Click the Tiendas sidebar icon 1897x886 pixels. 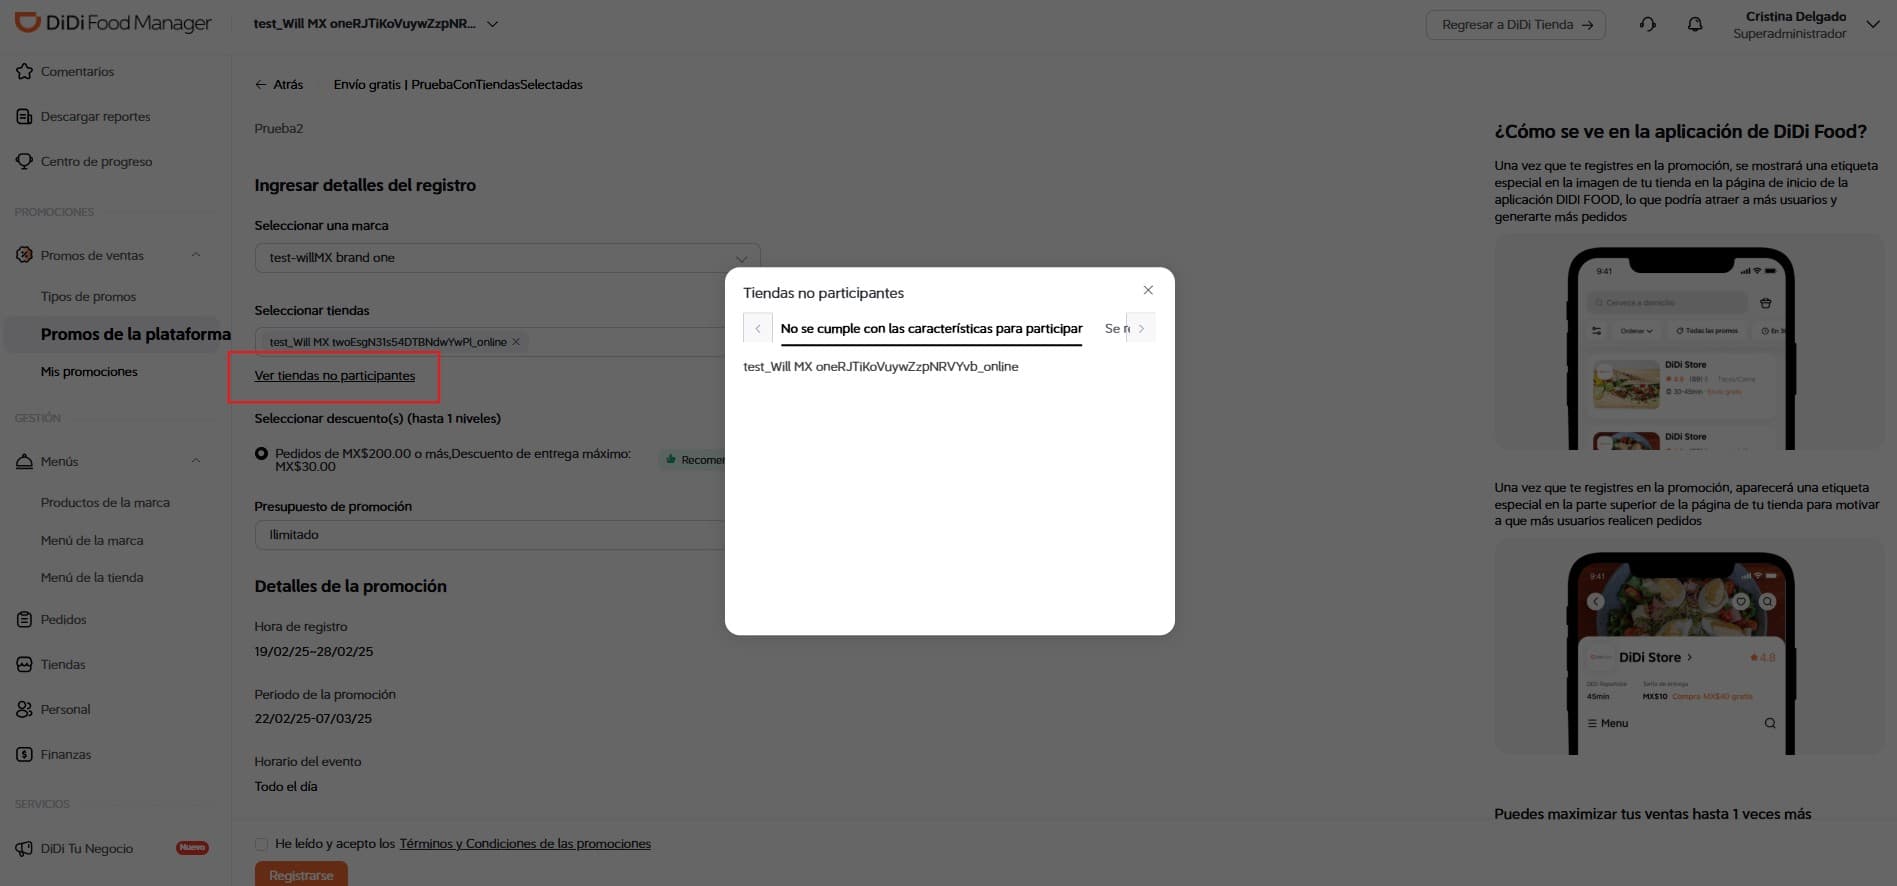[24, 664]
